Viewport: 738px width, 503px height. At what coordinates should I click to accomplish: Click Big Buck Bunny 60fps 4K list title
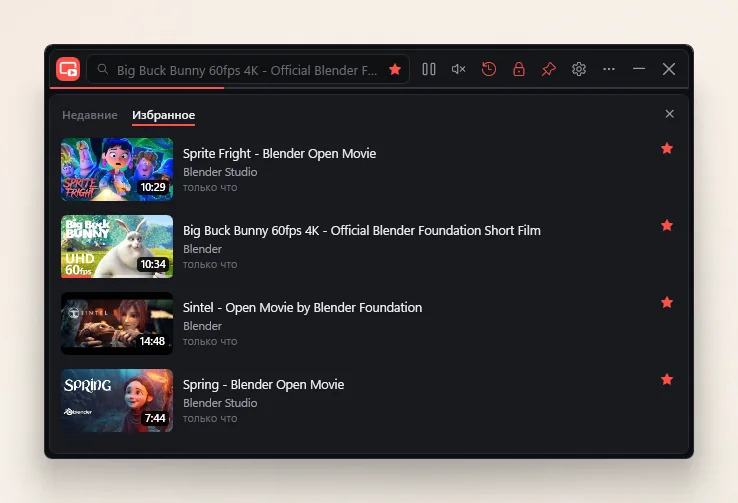pyautogui.click(x=361, y=231)
